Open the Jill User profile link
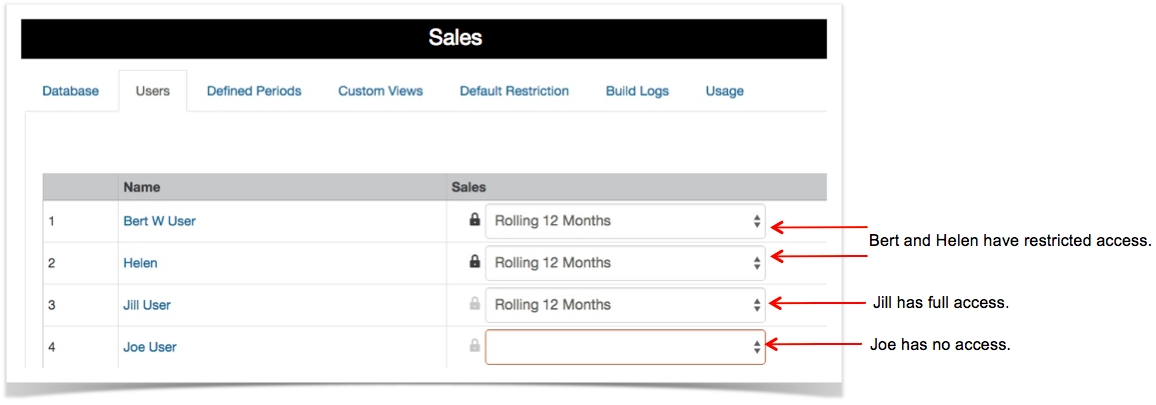 tap(153, 305)
